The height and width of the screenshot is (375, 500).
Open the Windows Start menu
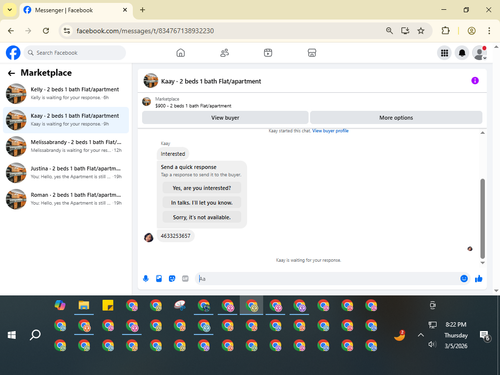12,335
